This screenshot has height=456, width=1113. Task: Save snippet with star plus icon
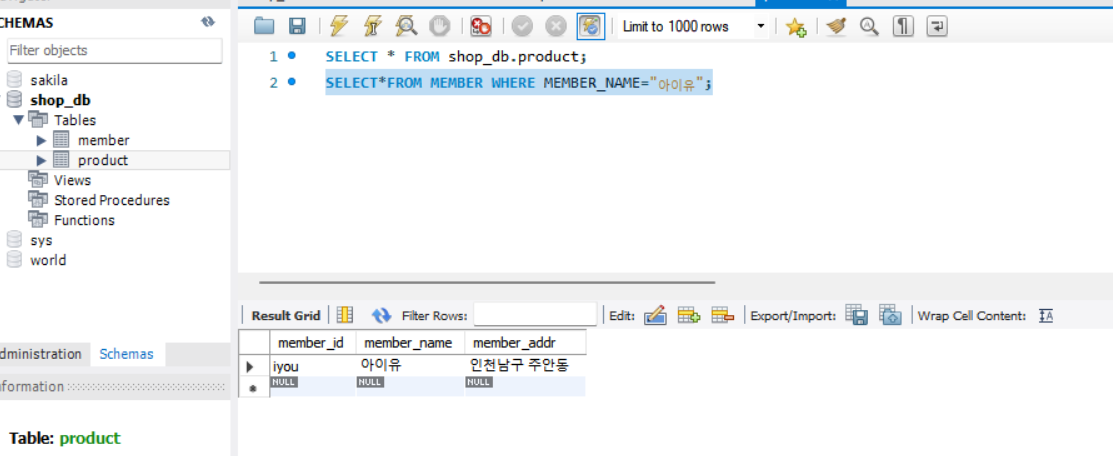[796, 27]
